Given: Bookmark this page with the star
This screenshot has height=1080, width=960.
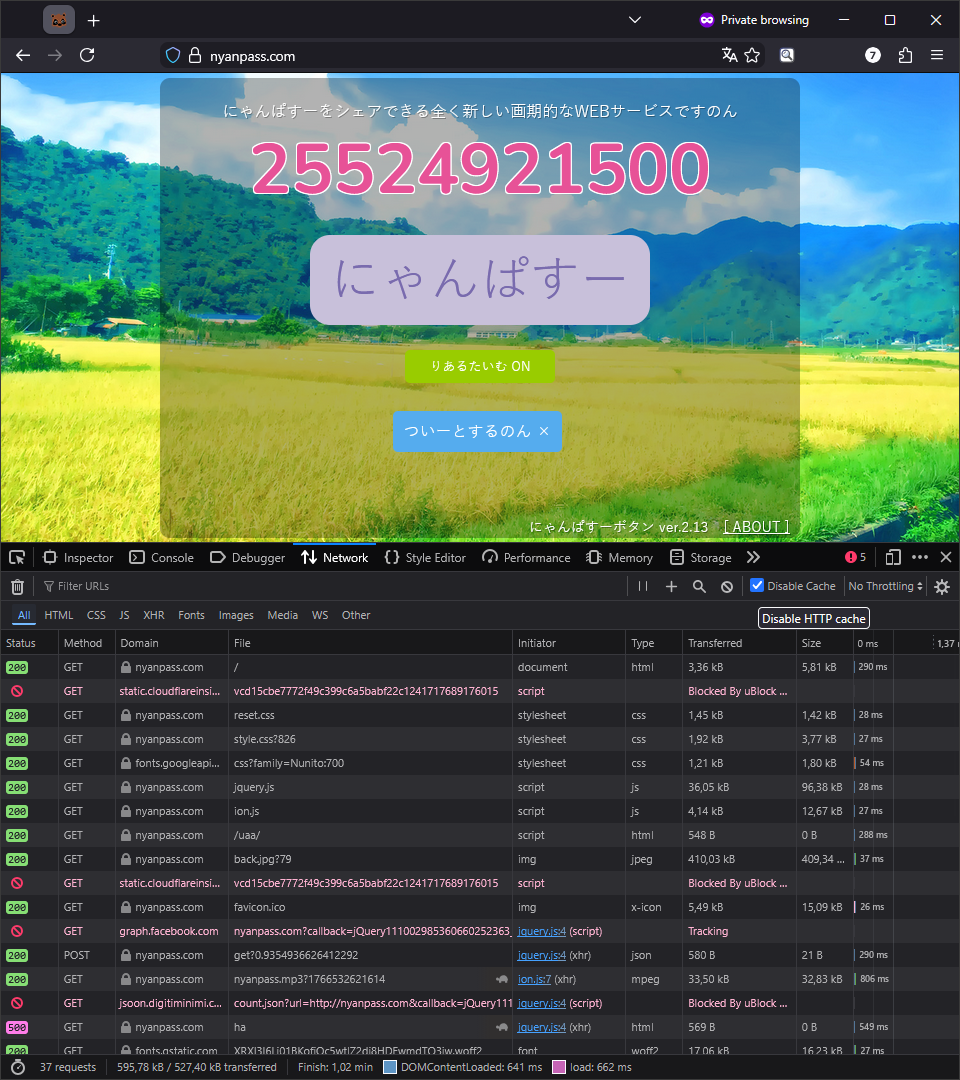Looking at the screenshot, I should 752,55.
